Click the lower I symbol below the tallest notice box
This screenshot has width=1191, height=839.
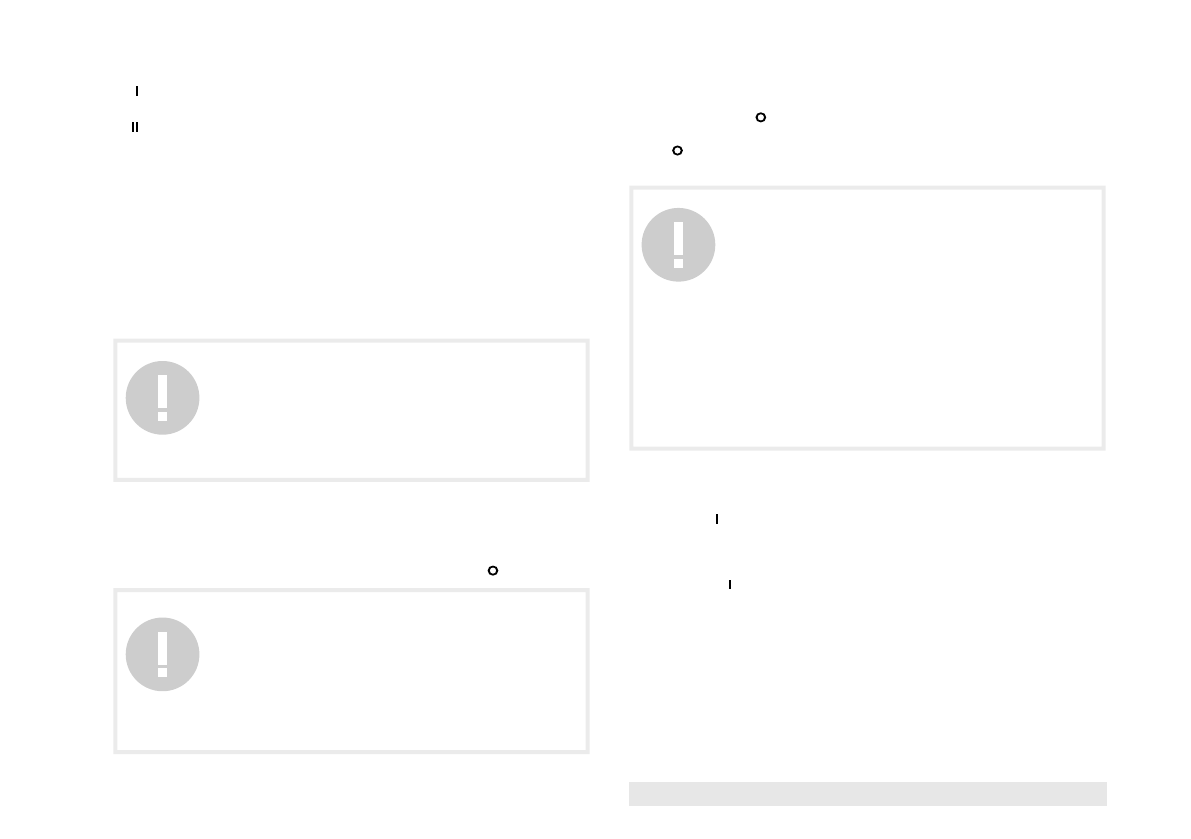tap(729, 583)
